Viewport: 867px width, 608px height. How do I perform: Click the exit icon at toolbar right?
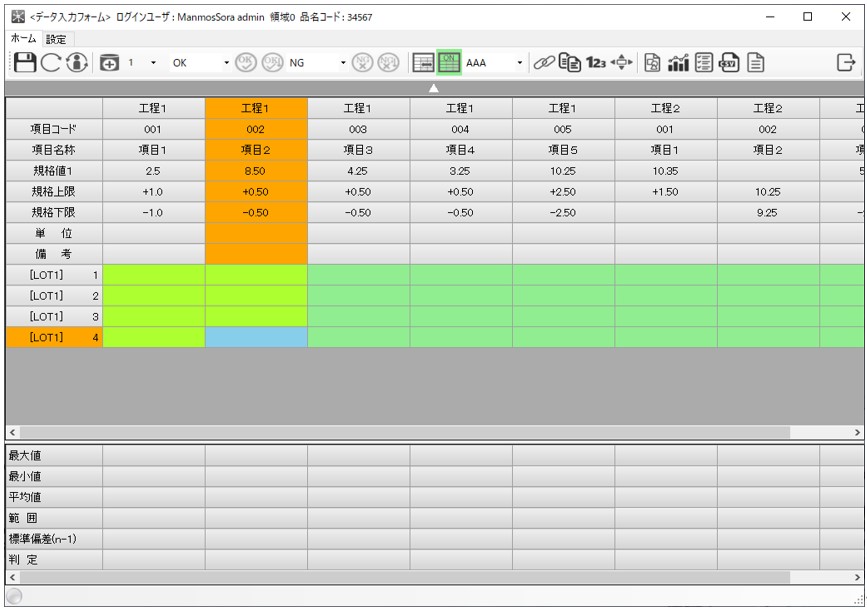click(x=845, y=63)
